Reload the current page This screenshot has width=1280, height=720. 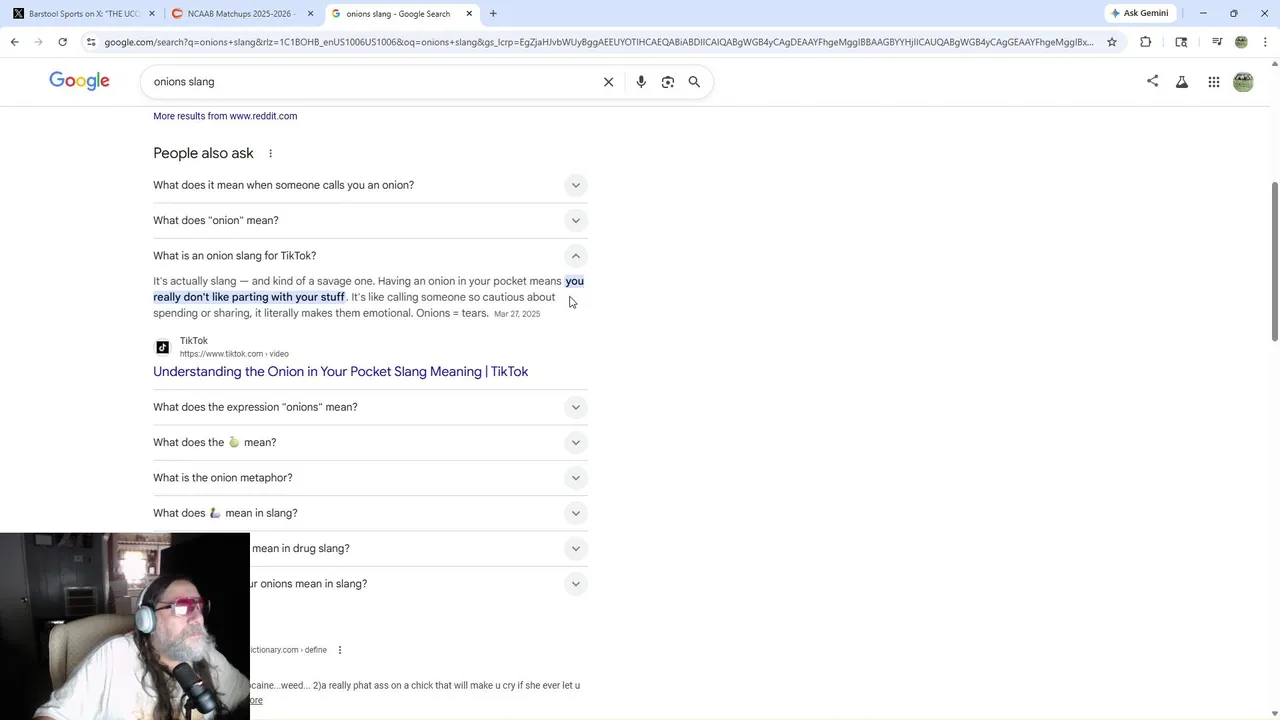tap(62, 42)
